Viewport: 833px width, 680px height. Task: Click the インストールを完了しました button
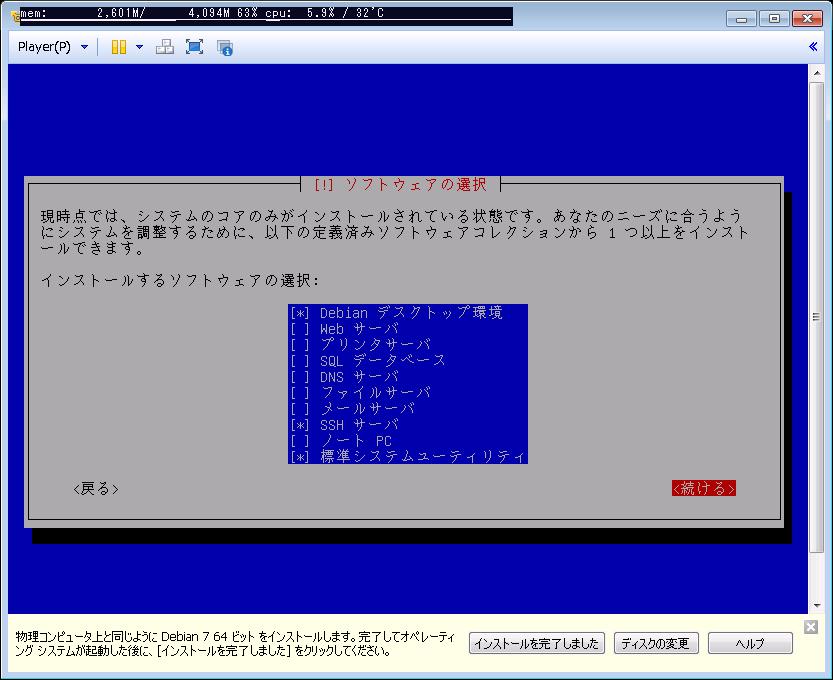pyautogui.click(x=537, y=643)
